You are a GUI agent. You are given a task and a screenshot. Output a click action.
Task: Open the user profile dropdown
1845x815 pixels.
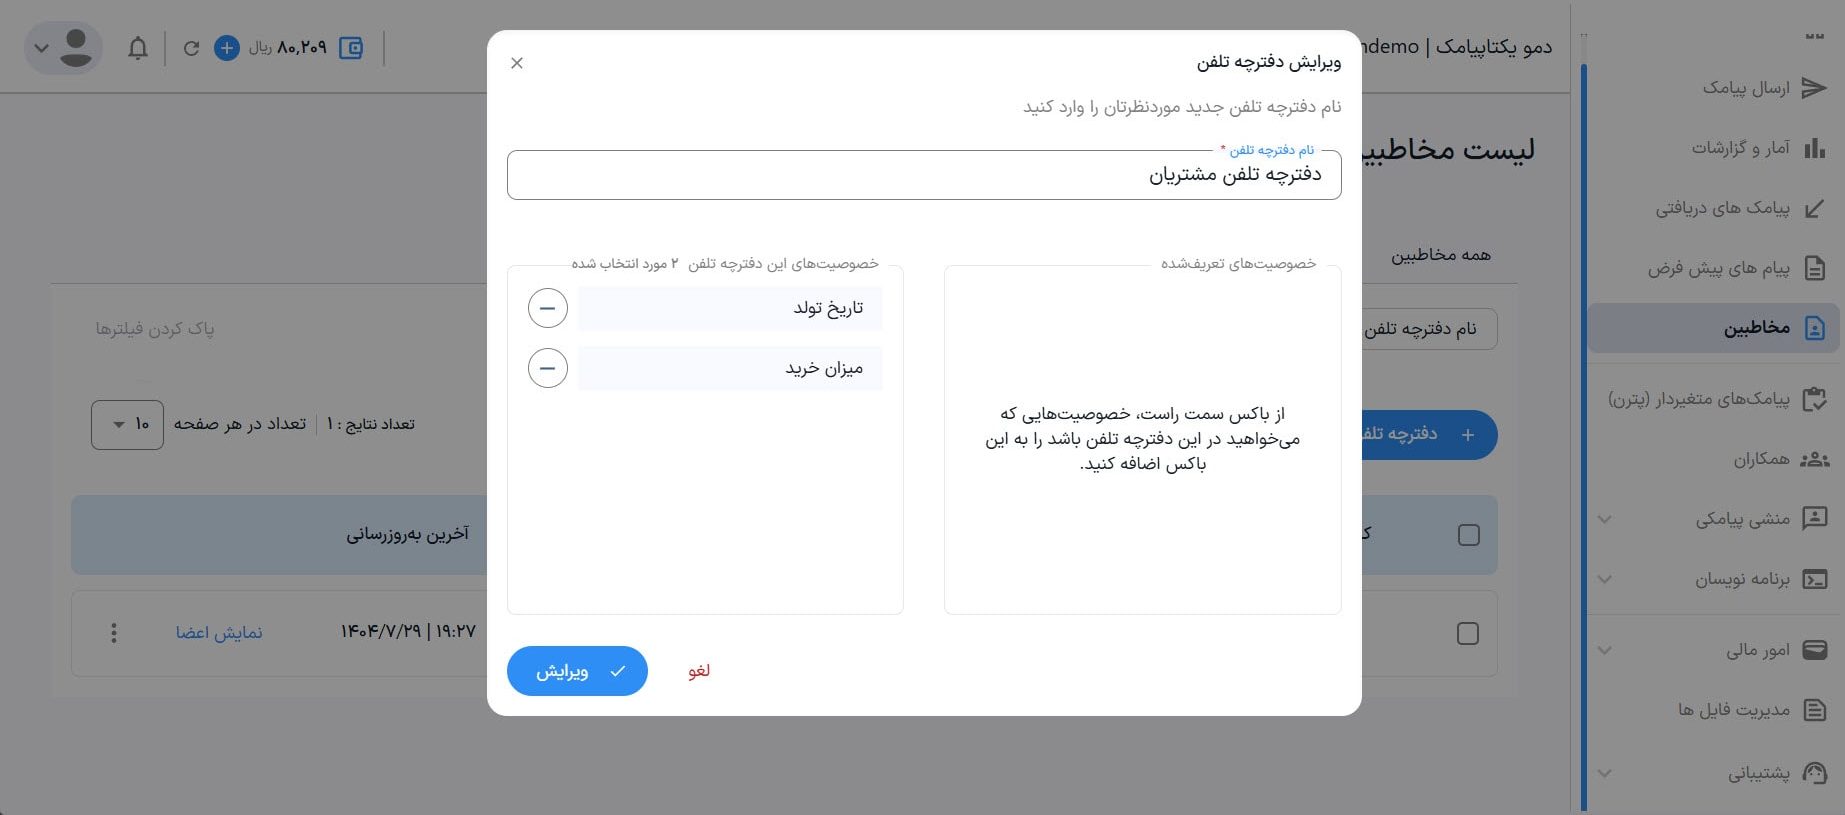(x=63, y=47)
